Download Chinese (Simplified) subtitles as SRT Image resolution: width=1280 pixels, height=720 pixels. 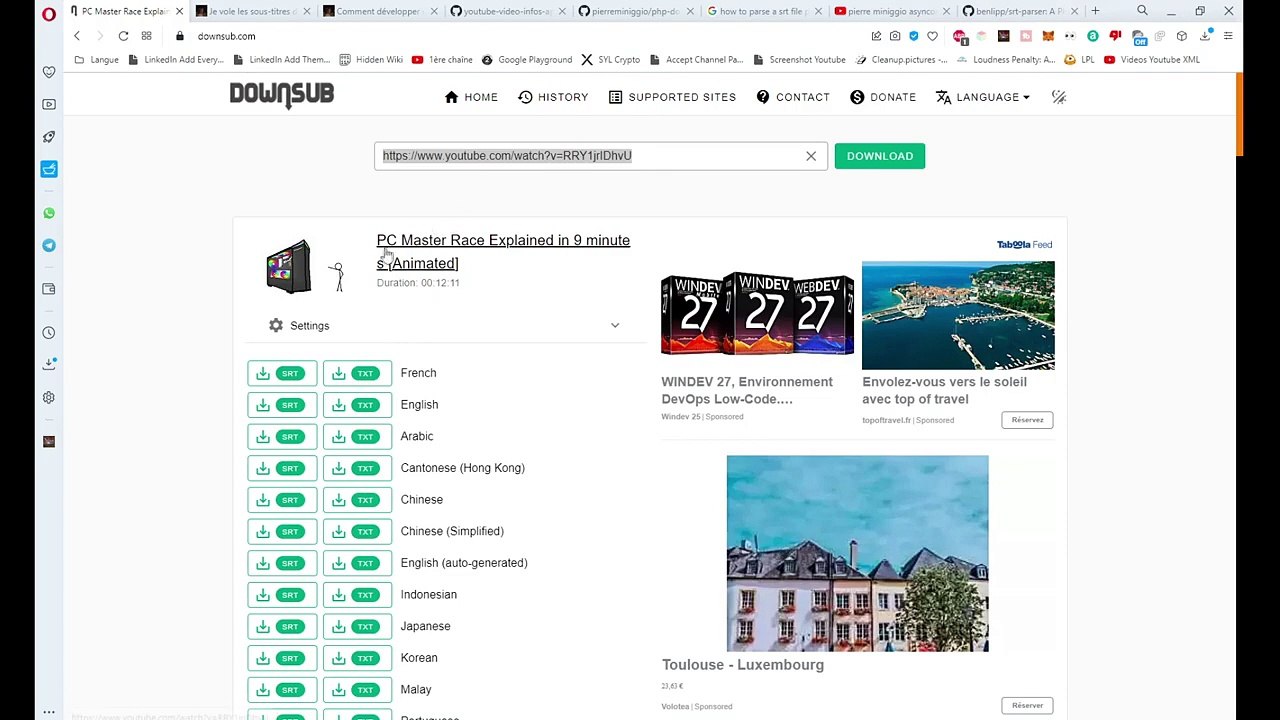click(x=282, y=531)
